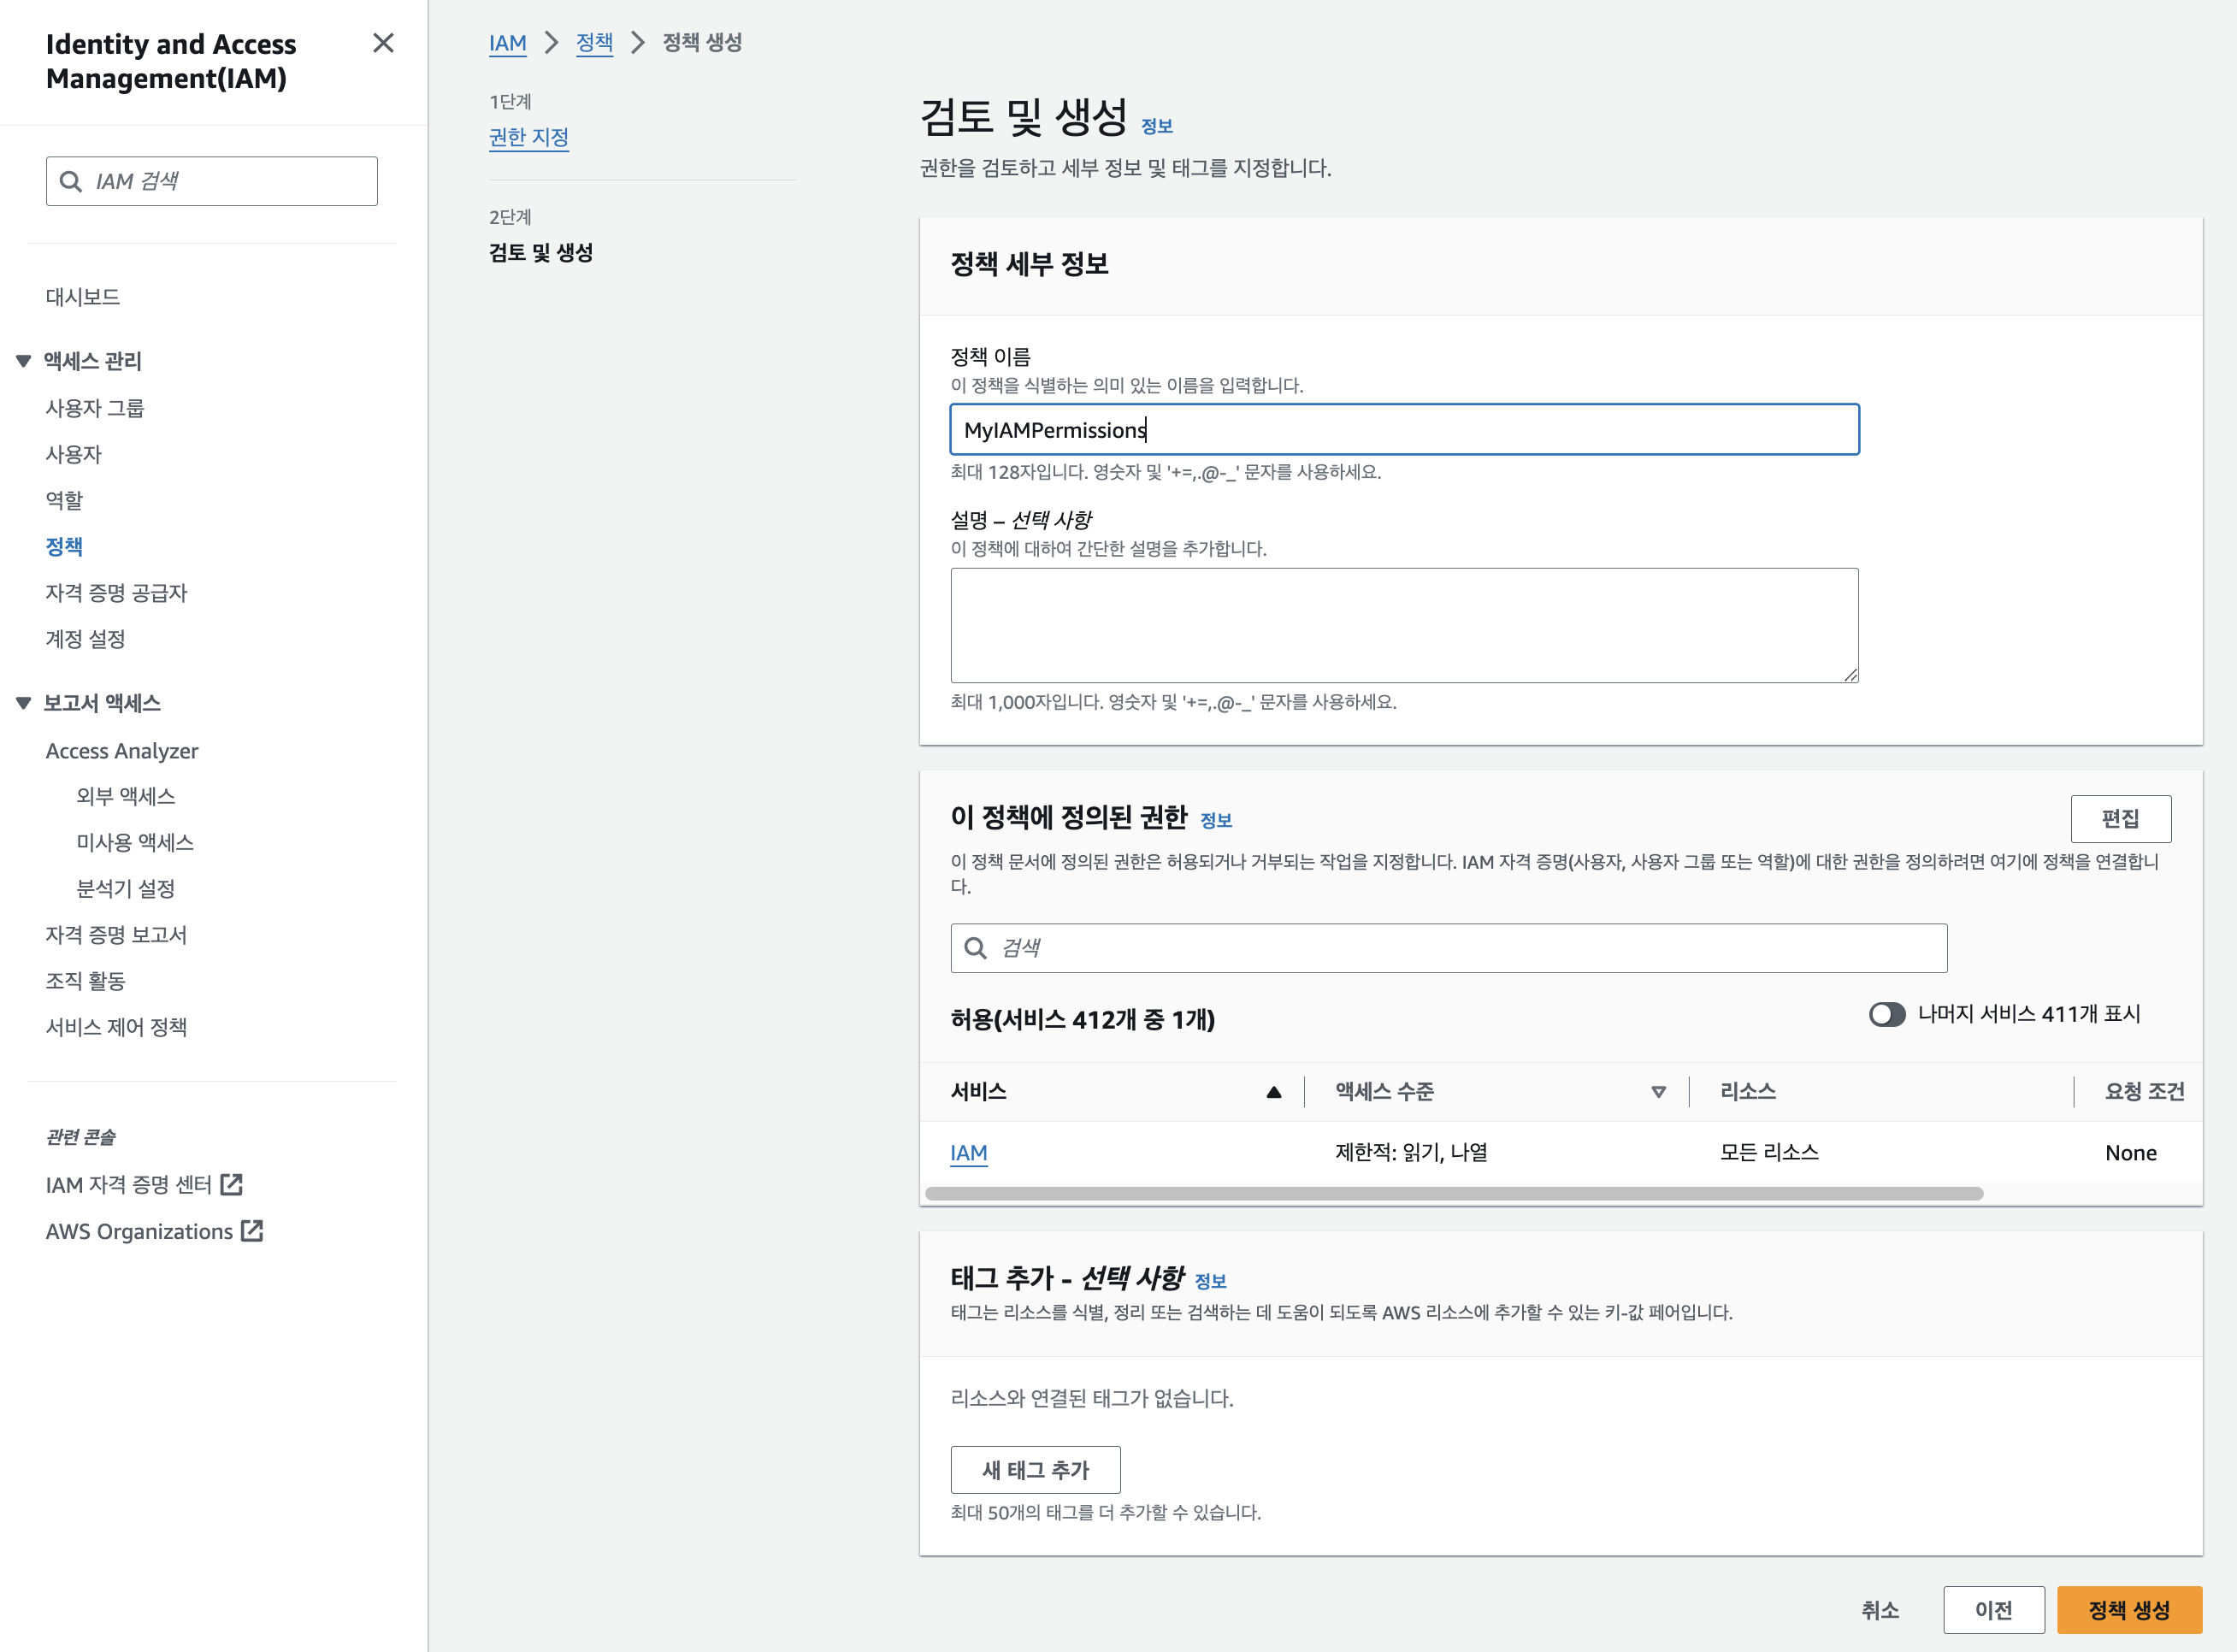Click breadcrumb chevron after IAM
Screen dimensions: 2237x1652
pyautogui.click(x=551, y=43)
